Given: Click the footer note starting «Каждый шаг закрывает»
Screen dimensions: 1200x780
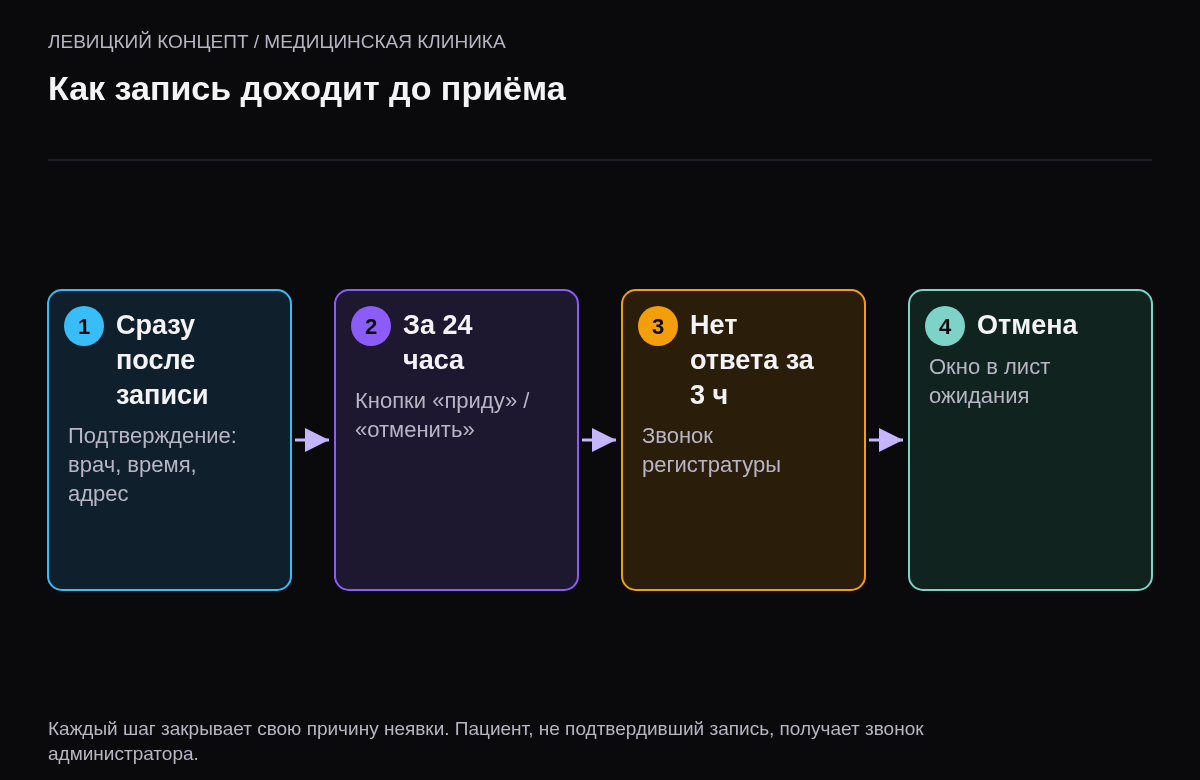Looking at the screenshot, I should pos(486,741).
